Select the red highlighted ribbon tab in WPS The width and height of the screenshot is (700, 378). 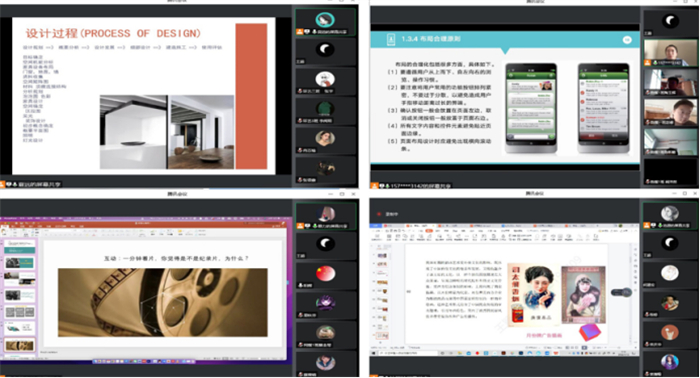(429, 231)
